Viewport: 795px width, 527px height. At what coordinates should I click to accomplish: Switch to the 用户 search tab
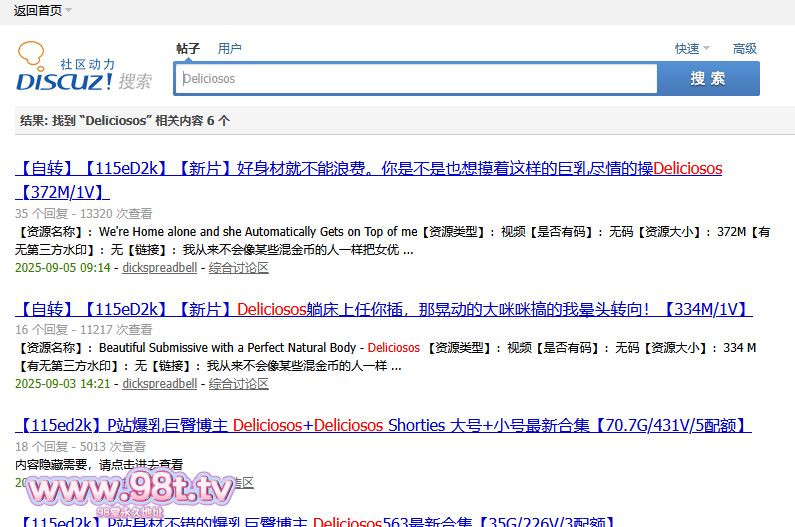pyautogui.click(x=229, y=49)
